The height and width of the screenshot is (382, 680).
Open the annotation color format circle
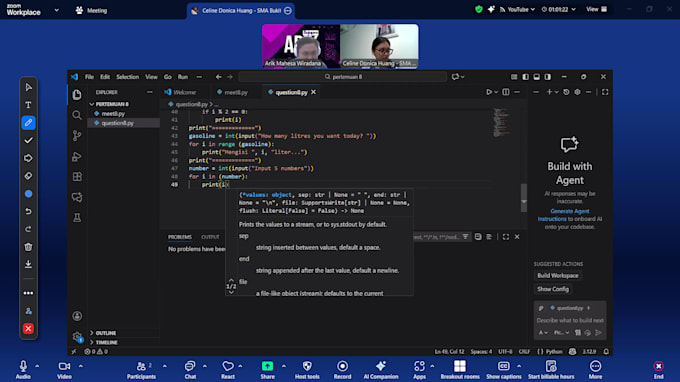coord(28,194)
